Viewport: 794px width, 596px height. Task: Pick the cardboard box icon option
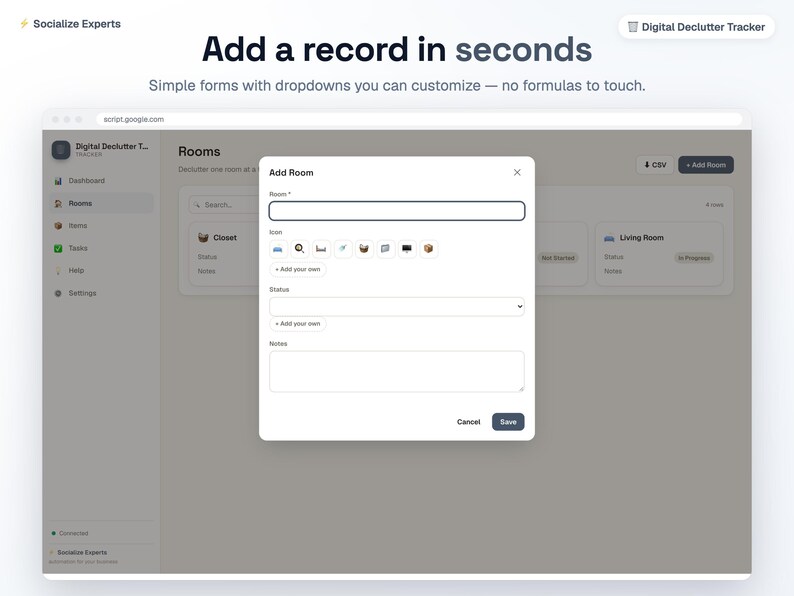pos(428,249)
